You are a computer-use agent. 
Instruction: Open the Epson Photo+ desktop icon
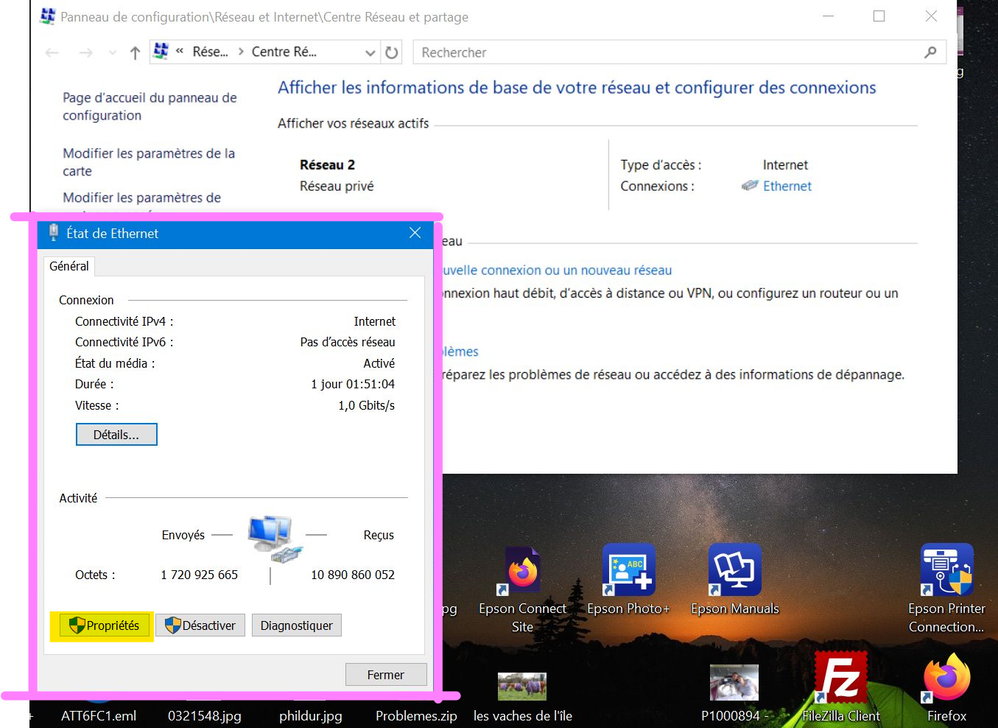click(x=628, y=573)
